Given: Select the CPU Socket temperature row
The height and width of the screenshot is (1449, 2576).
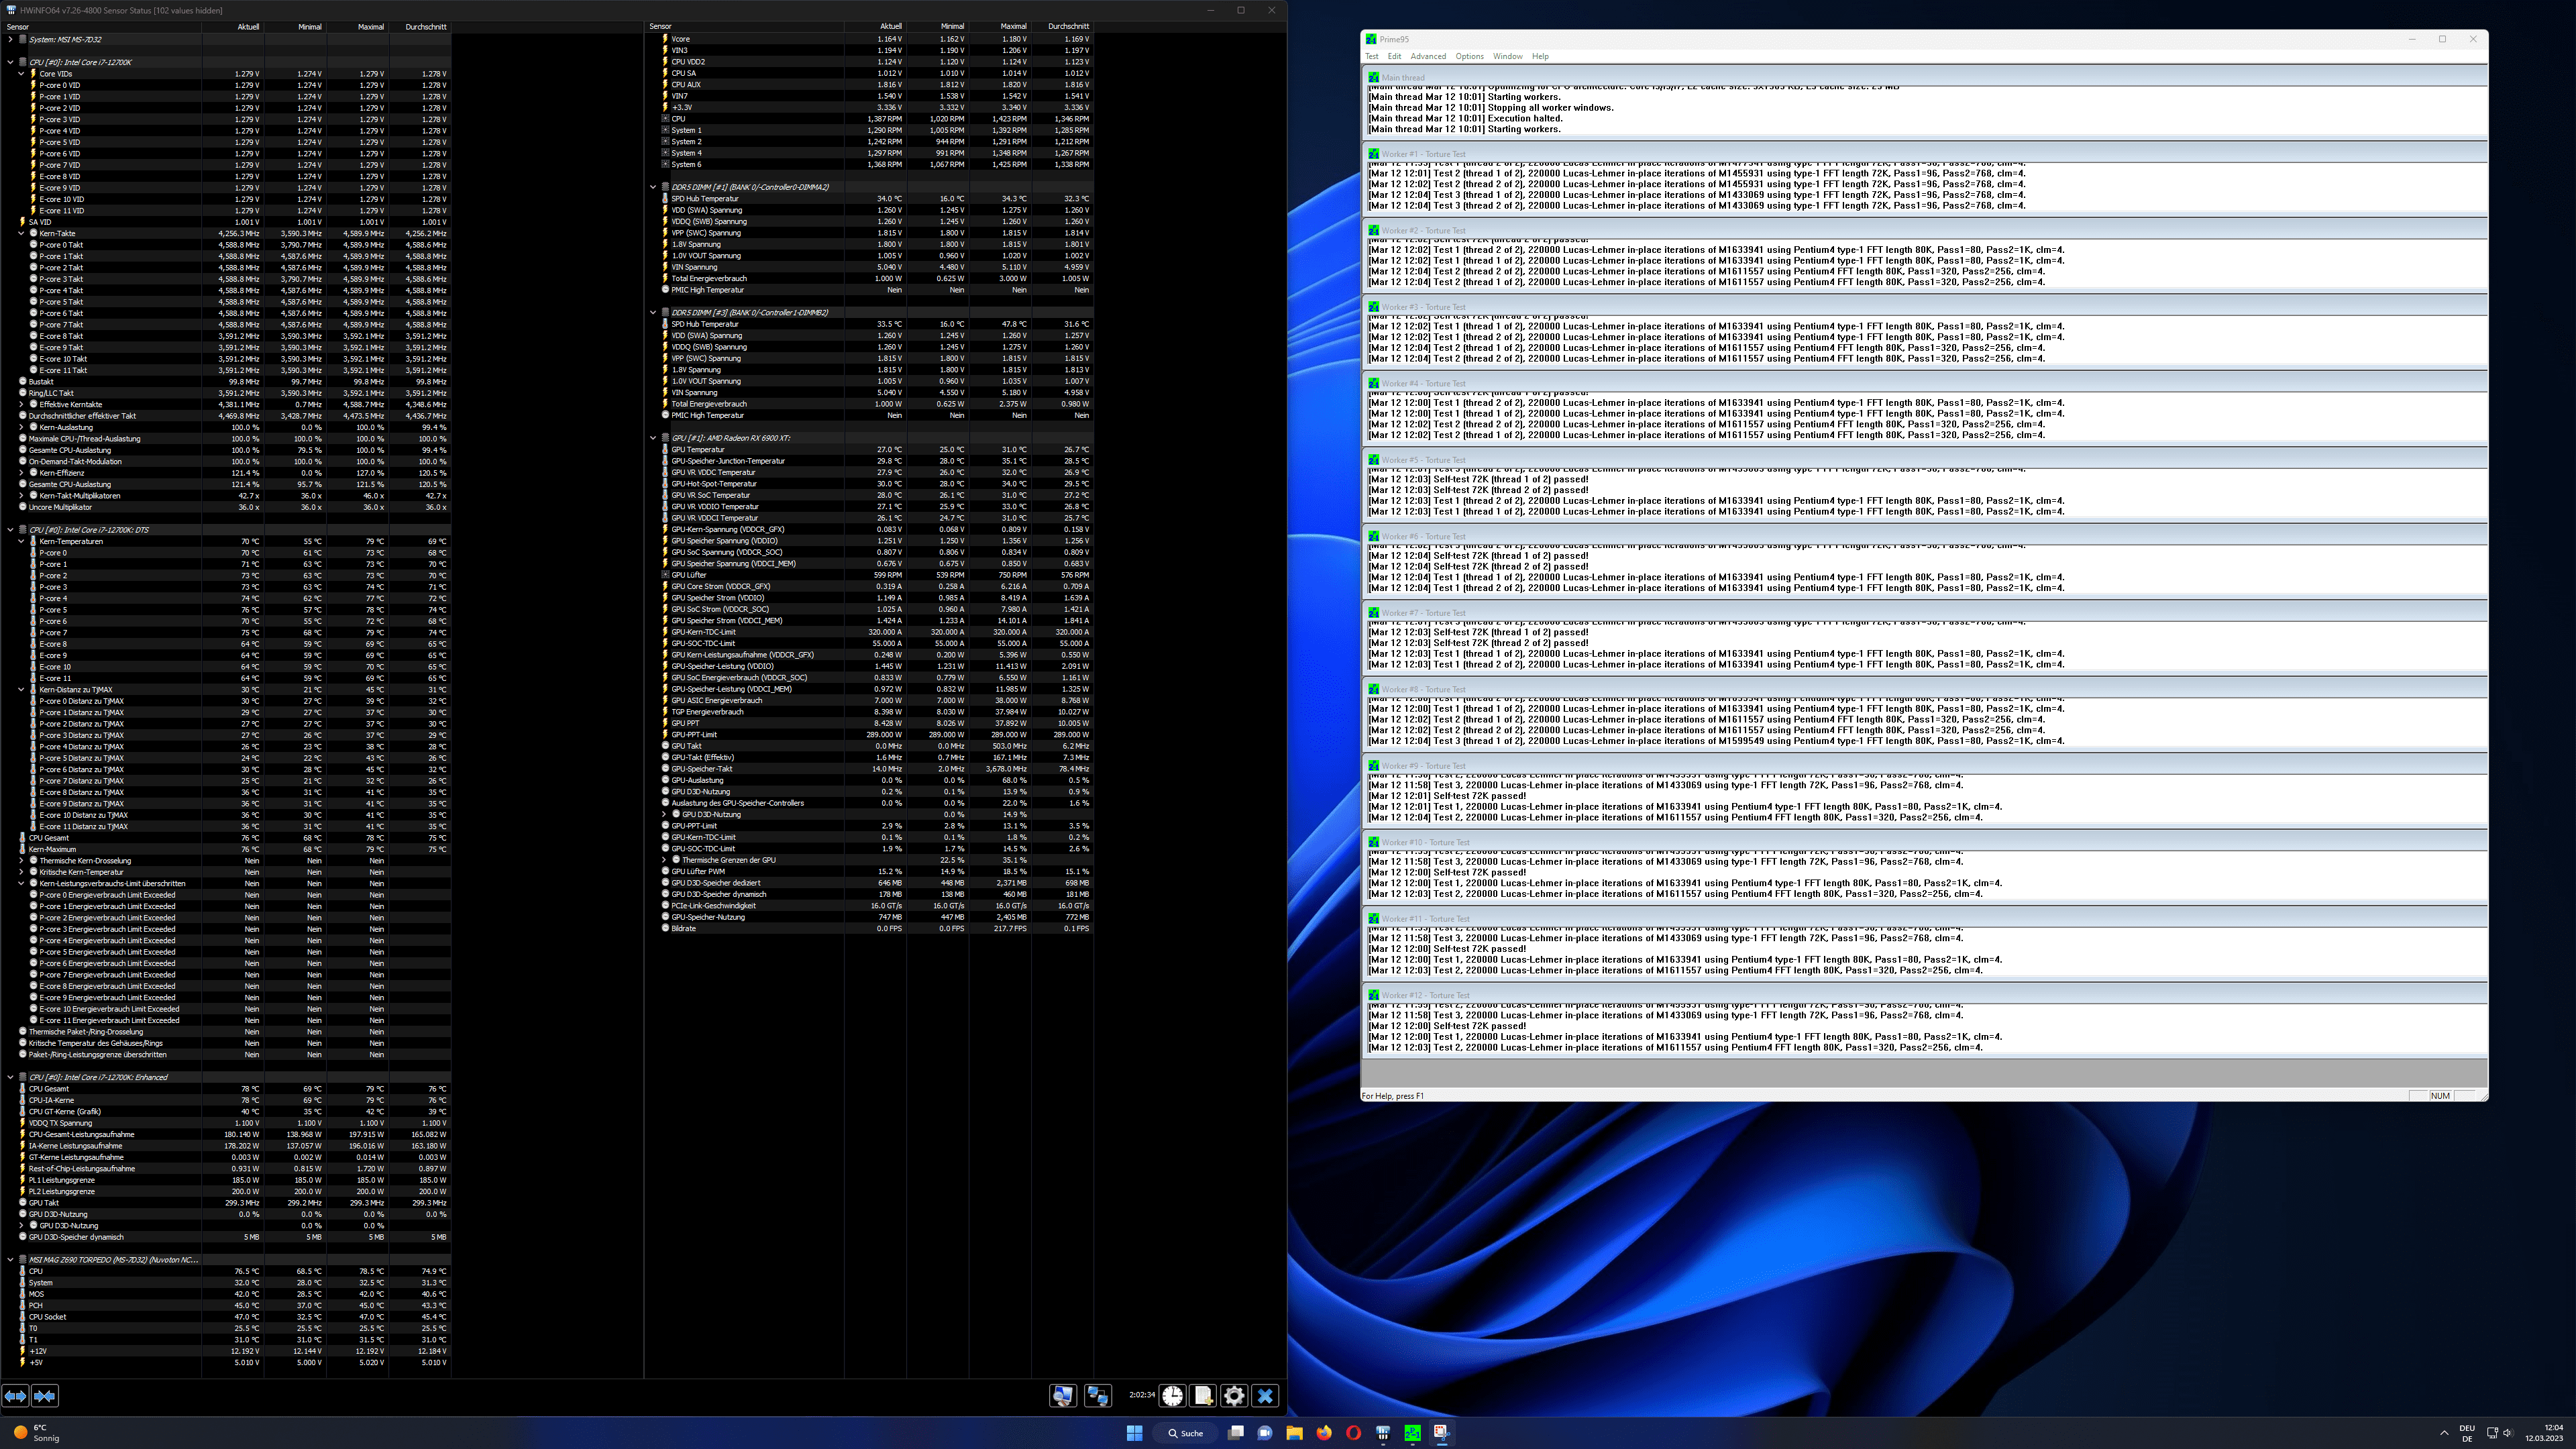Looking at the screenshot, I should click(x=226, y=1317).
